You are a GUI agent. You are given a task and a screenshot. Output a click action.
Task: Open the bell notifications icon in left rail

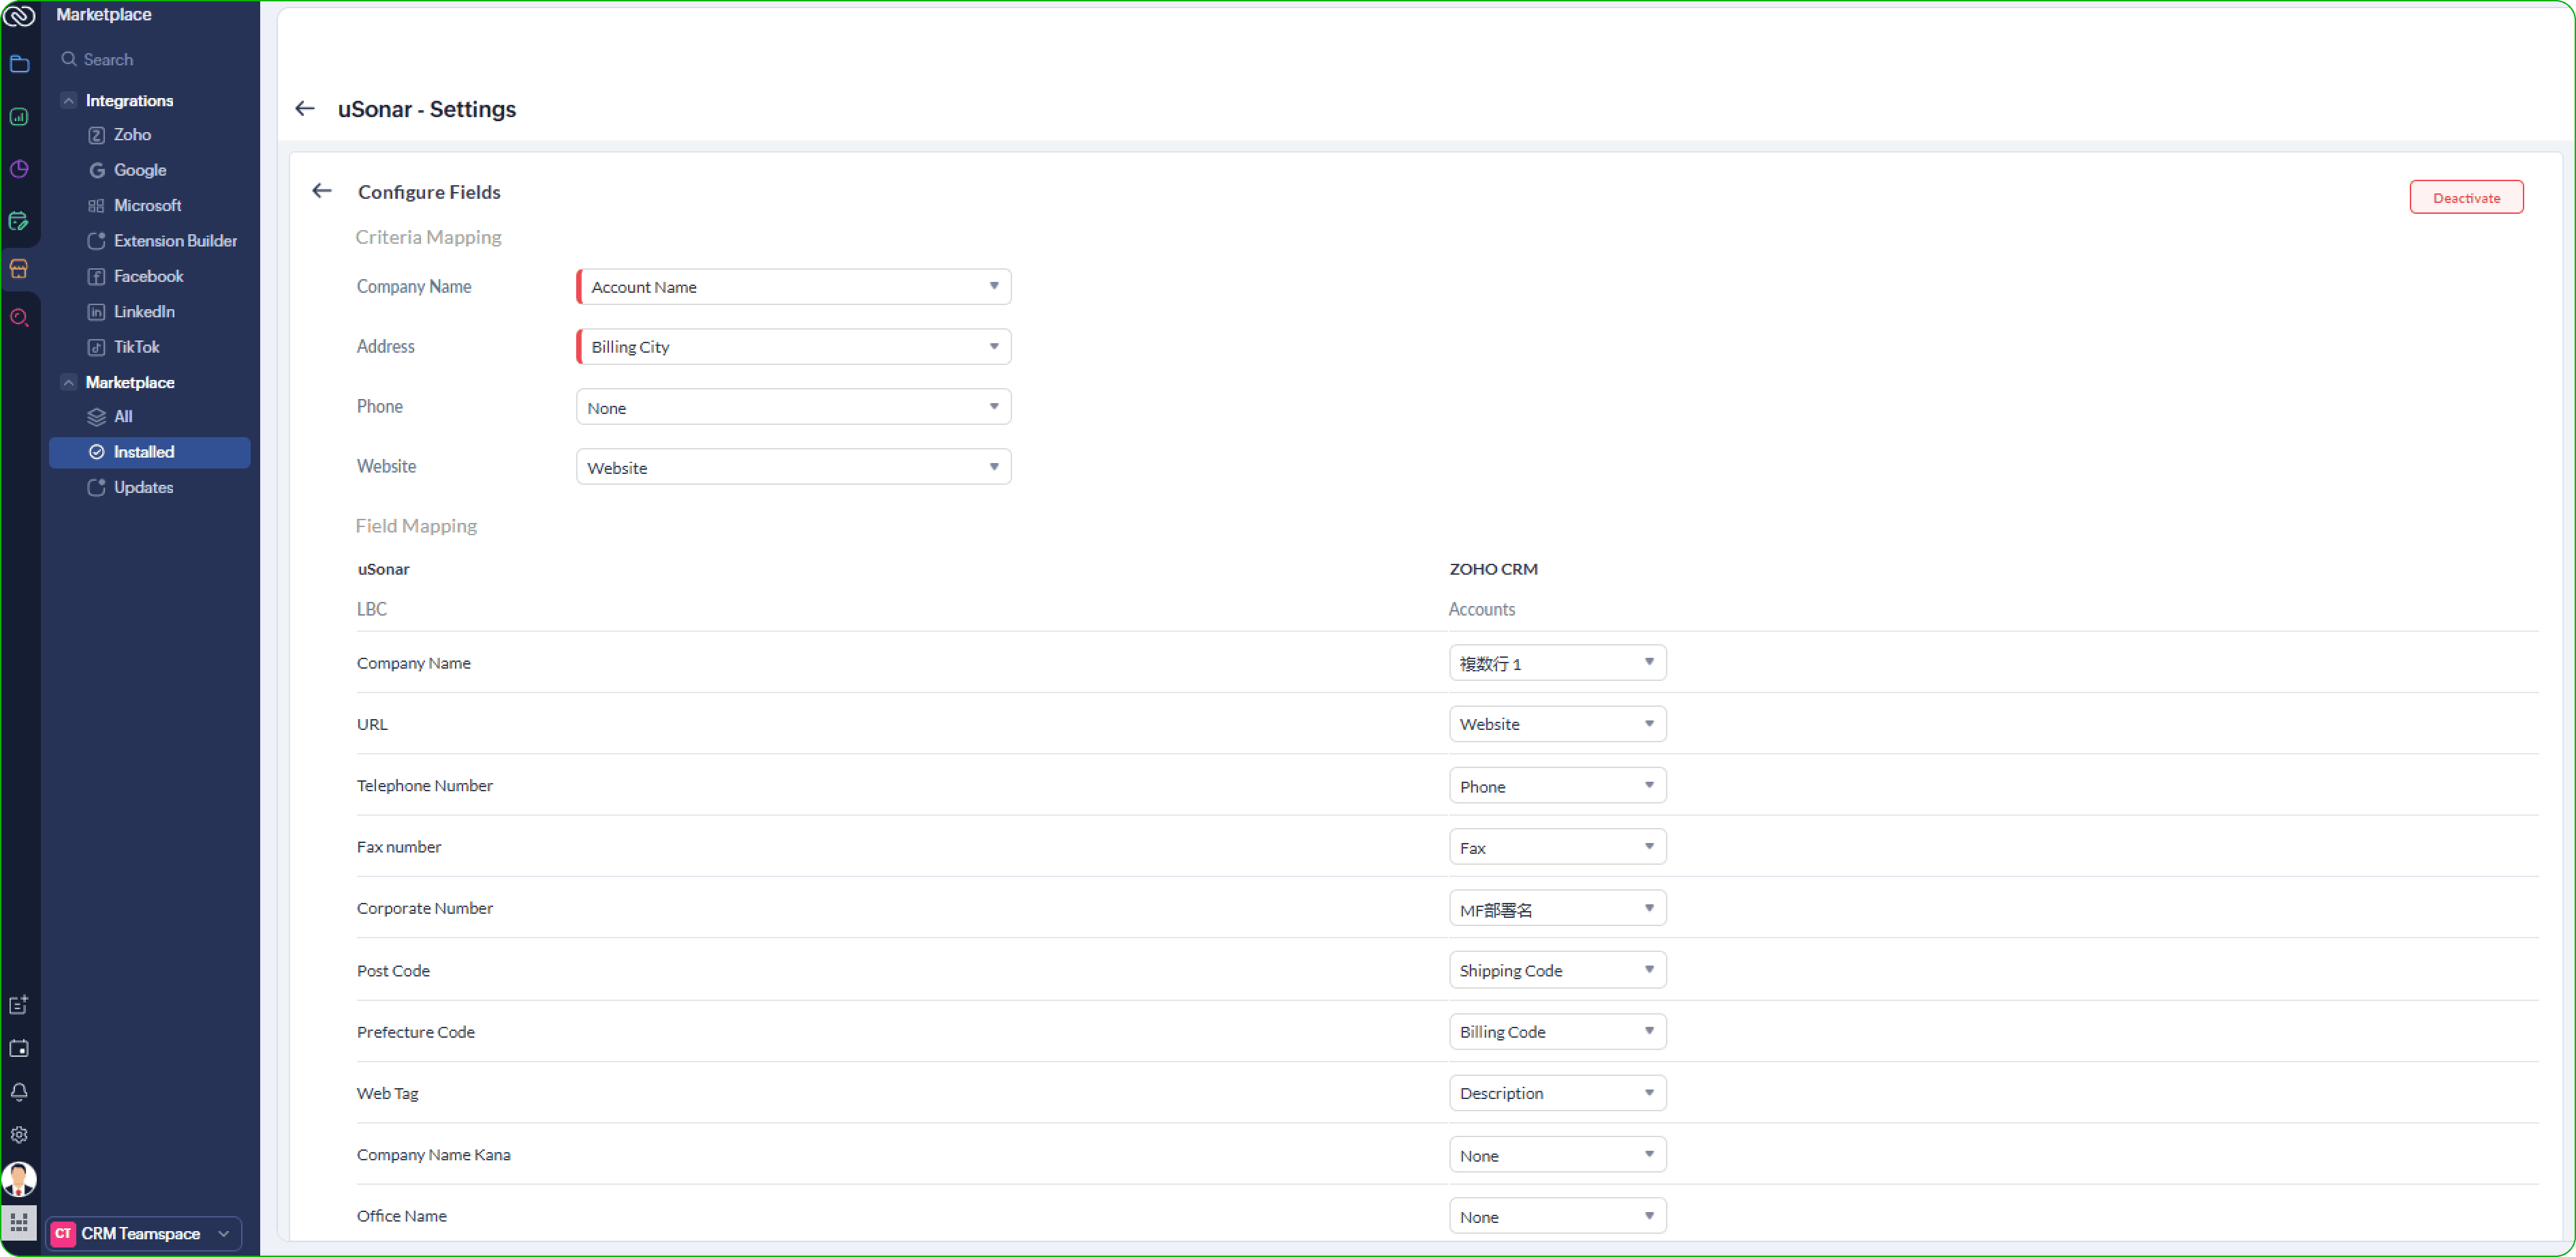pyautogui.click(x=19, y=1091)
